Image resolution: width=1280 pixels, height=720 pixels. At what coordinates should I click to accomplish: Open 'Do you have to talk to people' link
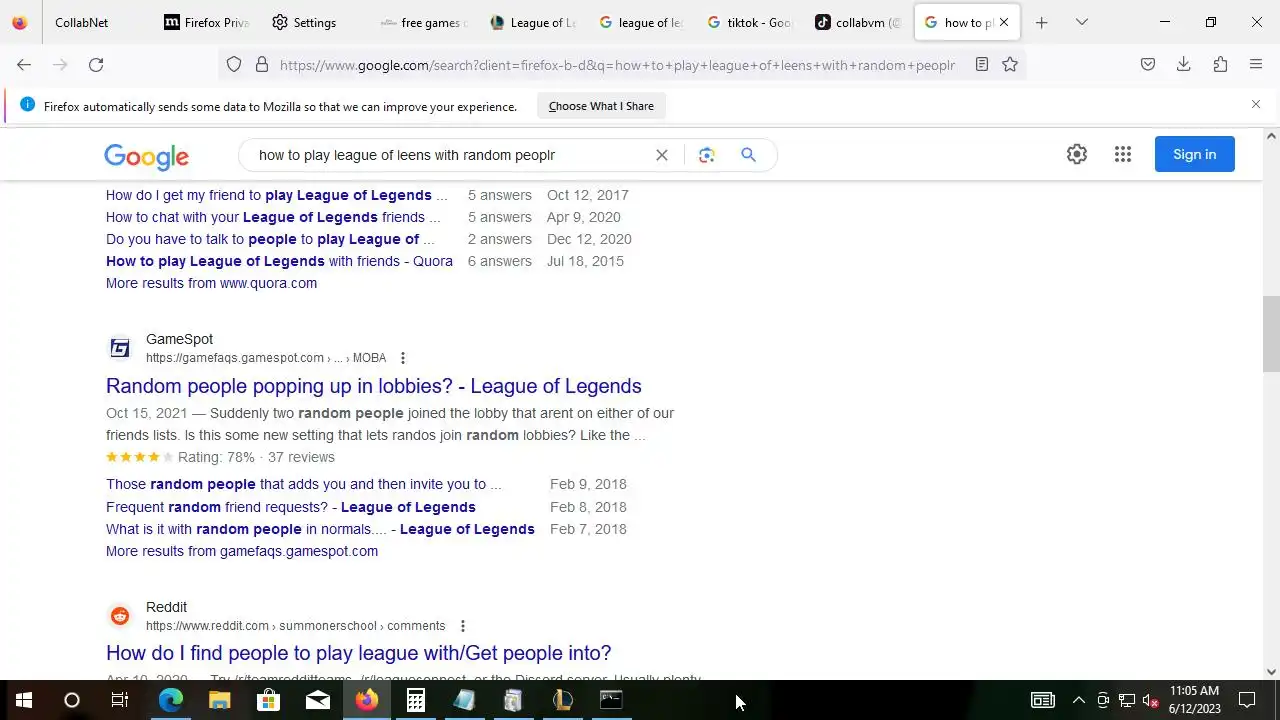click(x=270, y=239)
